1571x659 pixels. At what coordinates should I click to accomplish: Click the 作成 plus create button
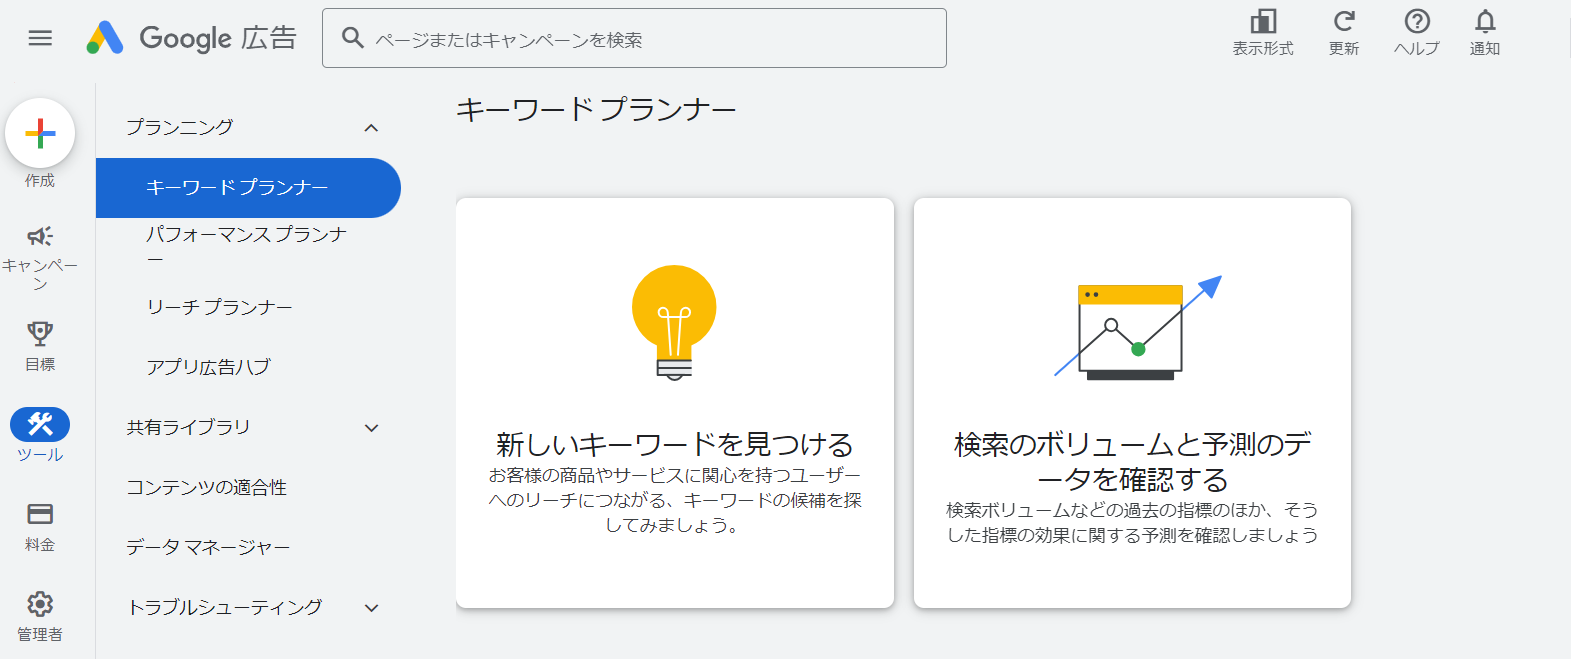click(x=40, y=133)
